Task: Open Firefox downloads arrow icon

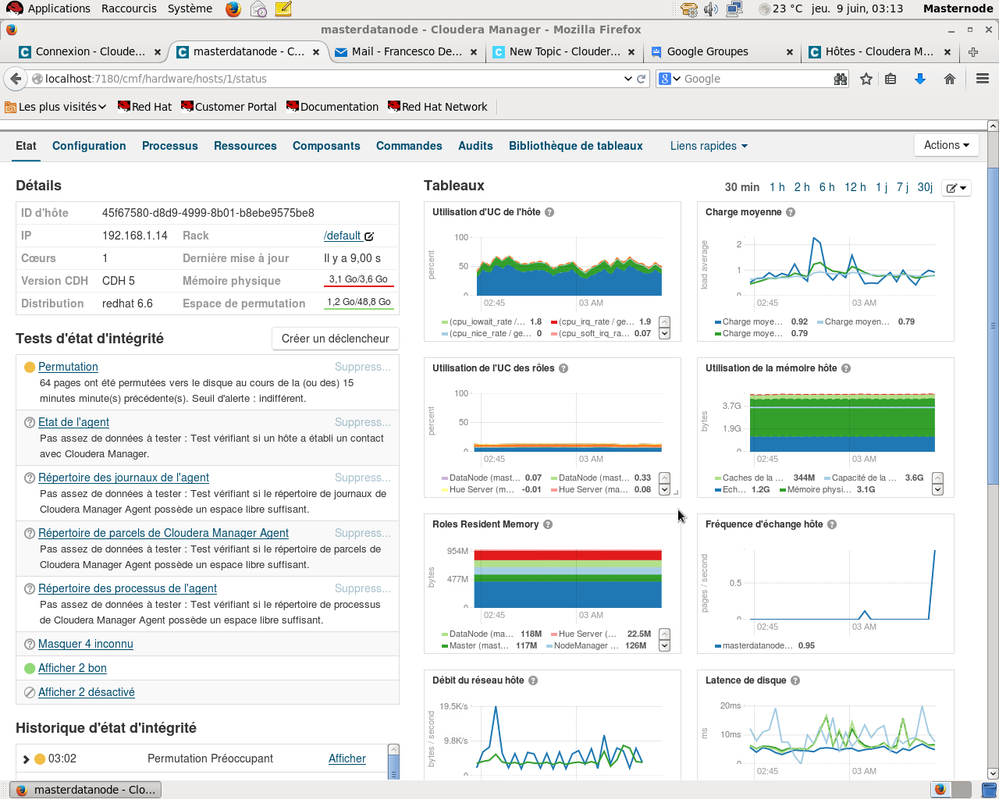Action: (x=920, y=79)
